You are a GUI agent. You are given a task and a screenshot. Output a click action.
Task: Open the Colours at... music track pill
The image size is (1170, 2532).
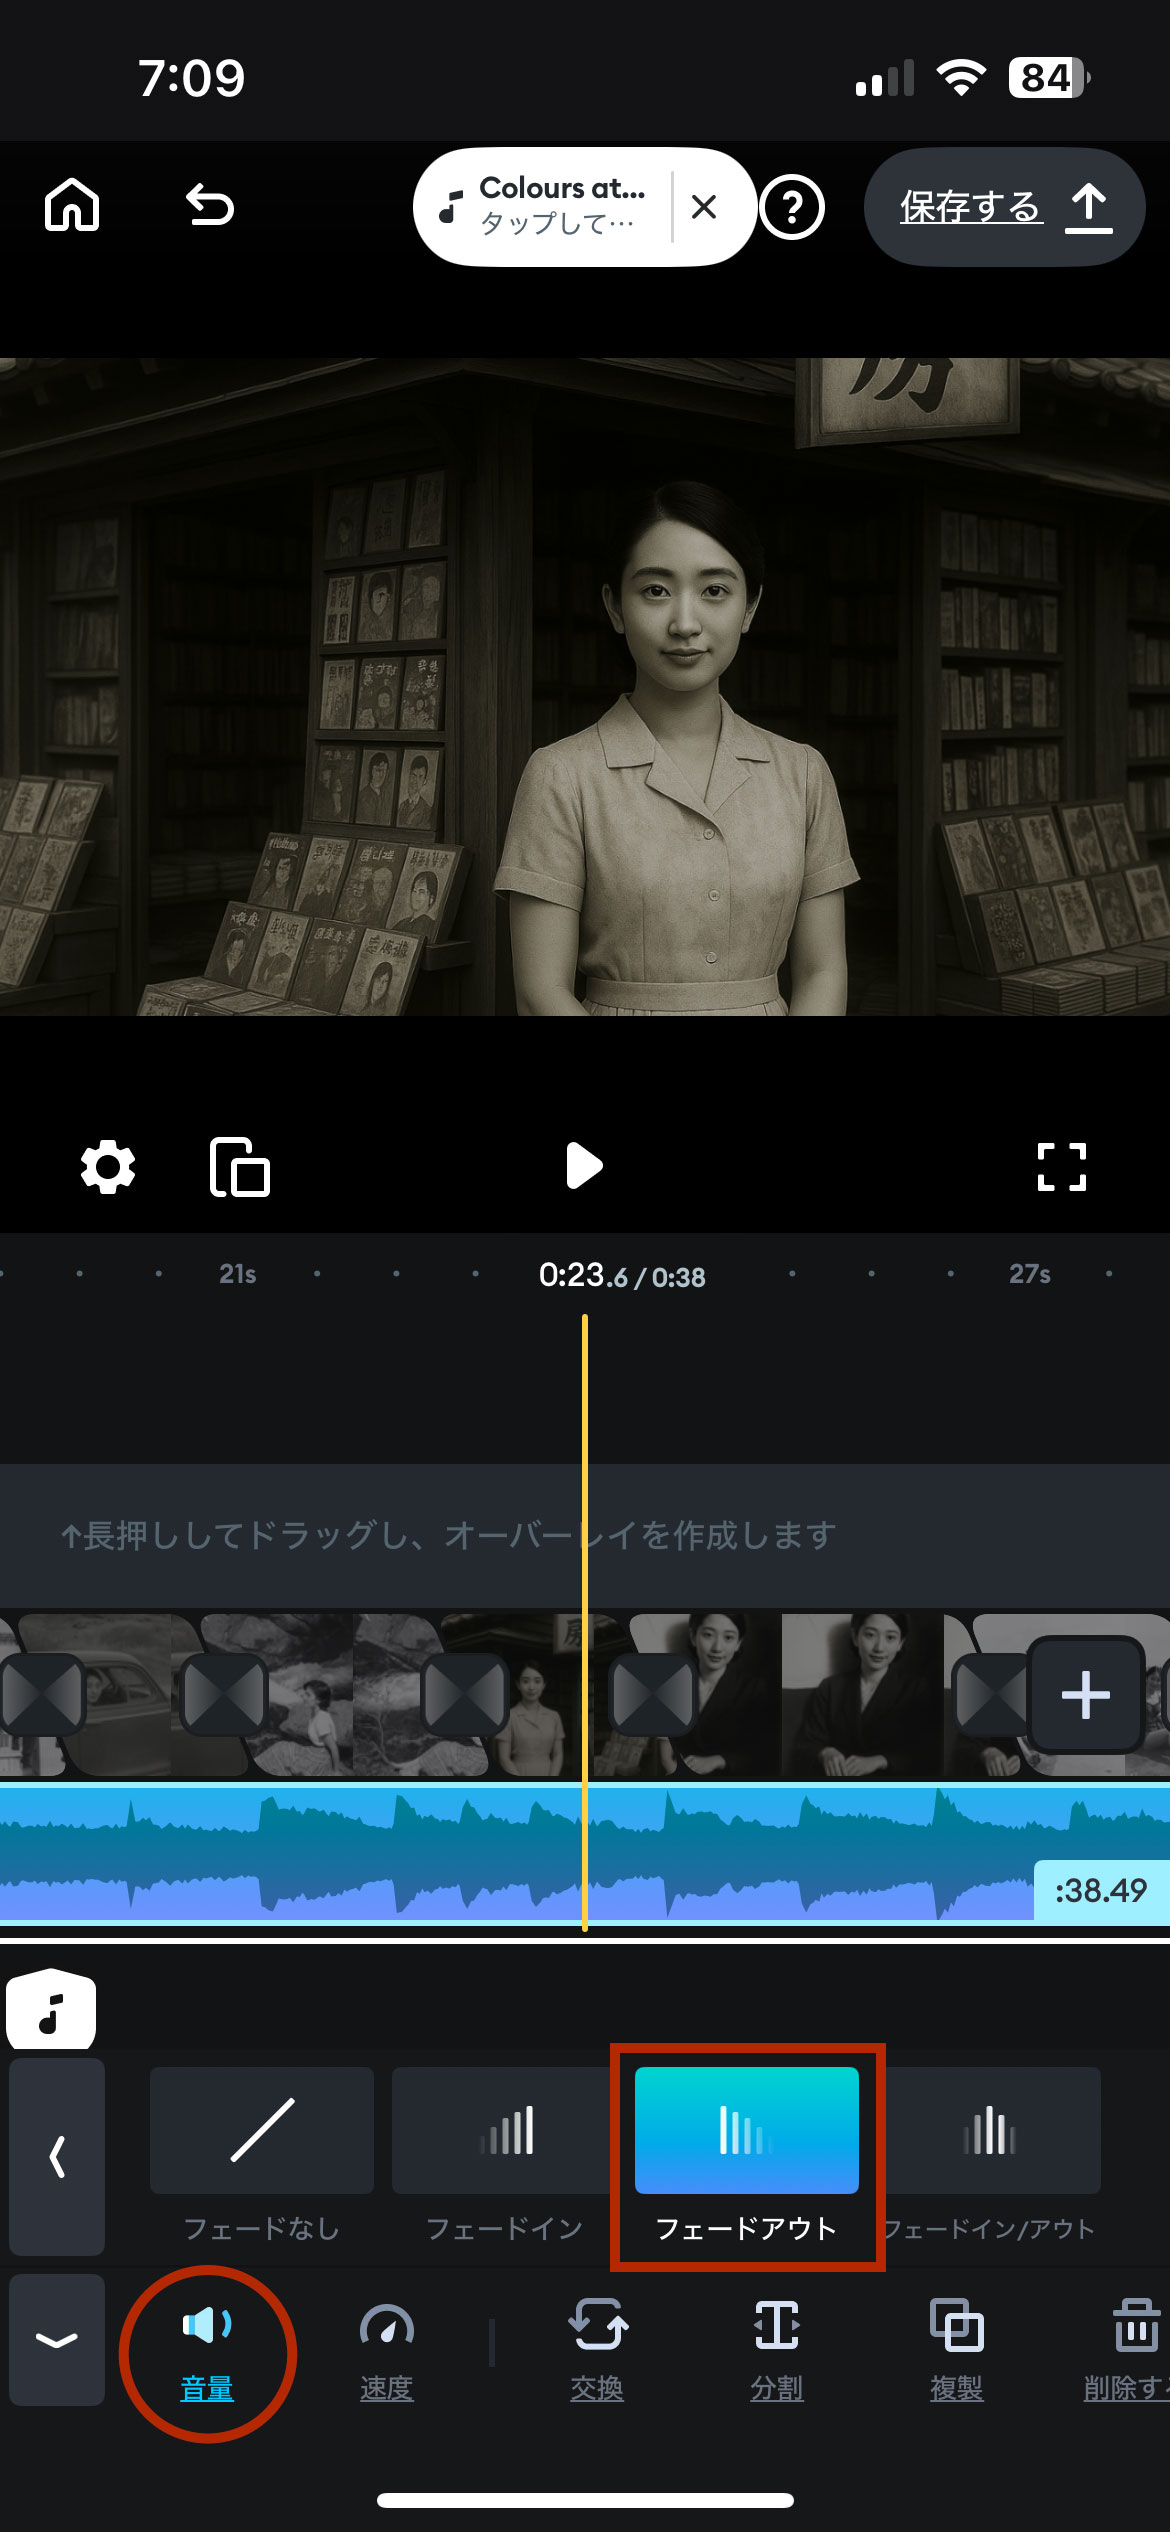(545, 207)
